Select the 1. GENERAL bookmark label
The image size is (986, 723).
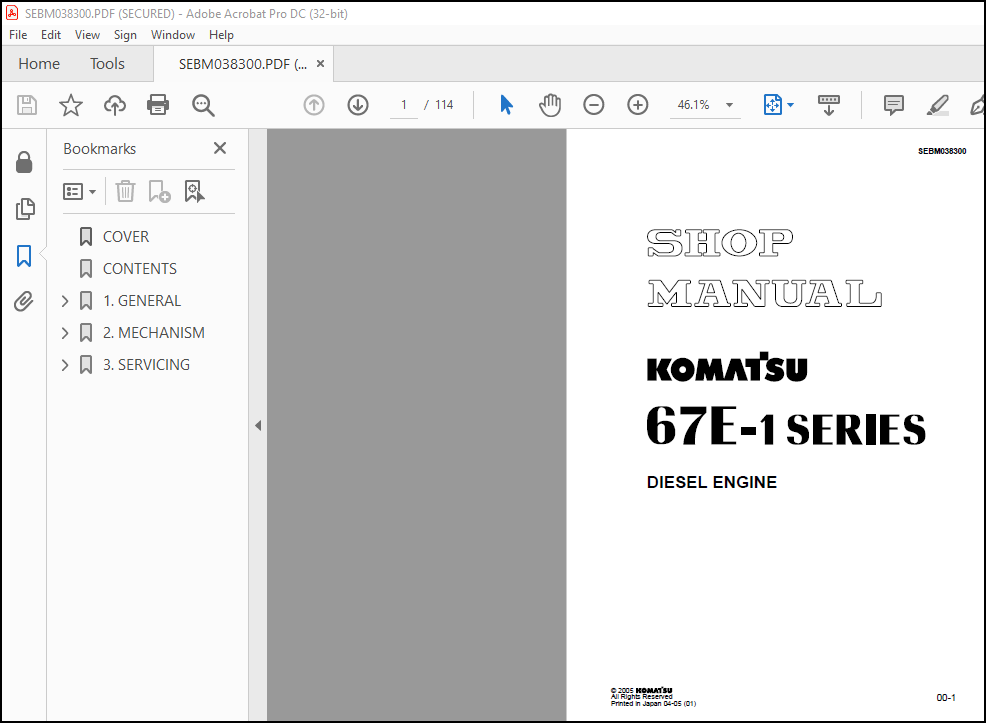141,301
